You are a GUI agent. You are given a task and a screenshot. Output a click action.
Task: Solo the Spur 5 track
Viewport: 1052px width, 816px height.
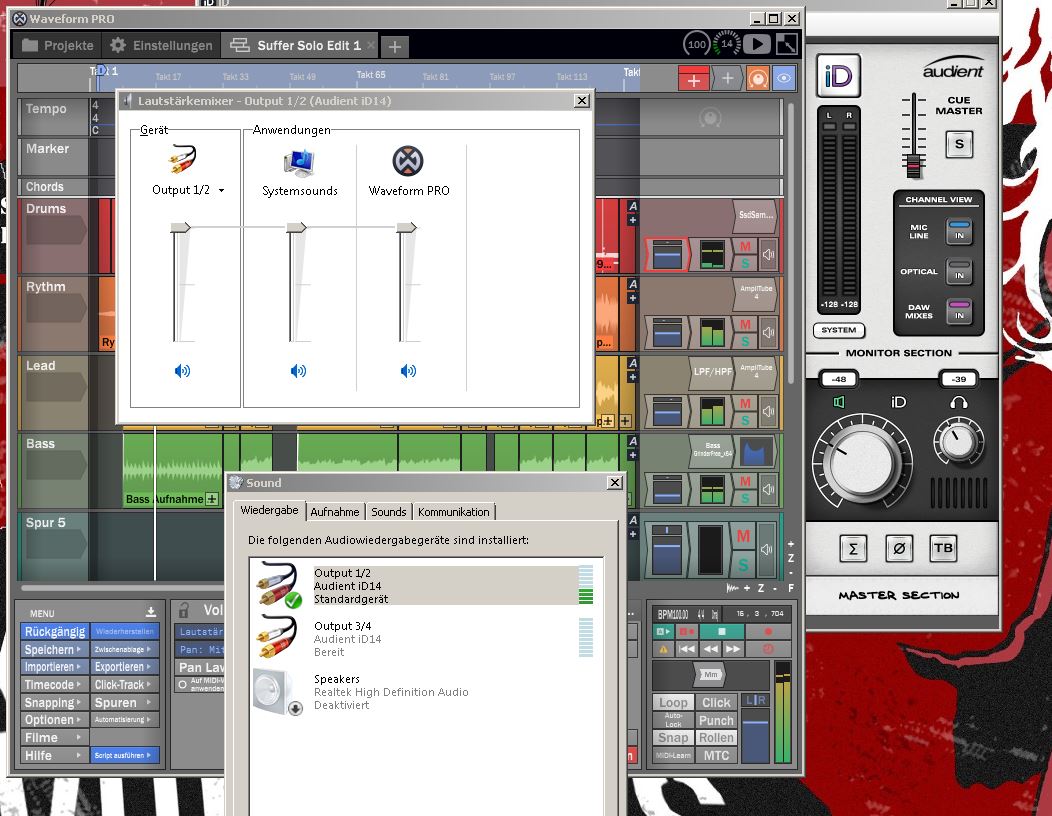tap(743, 565)
